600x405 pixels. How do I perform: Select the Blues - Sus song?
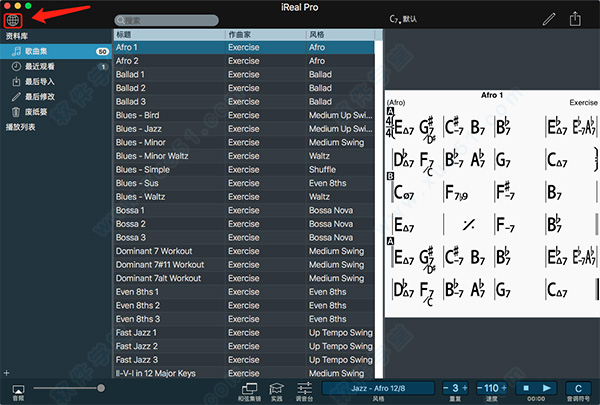[x=244, y=183]
